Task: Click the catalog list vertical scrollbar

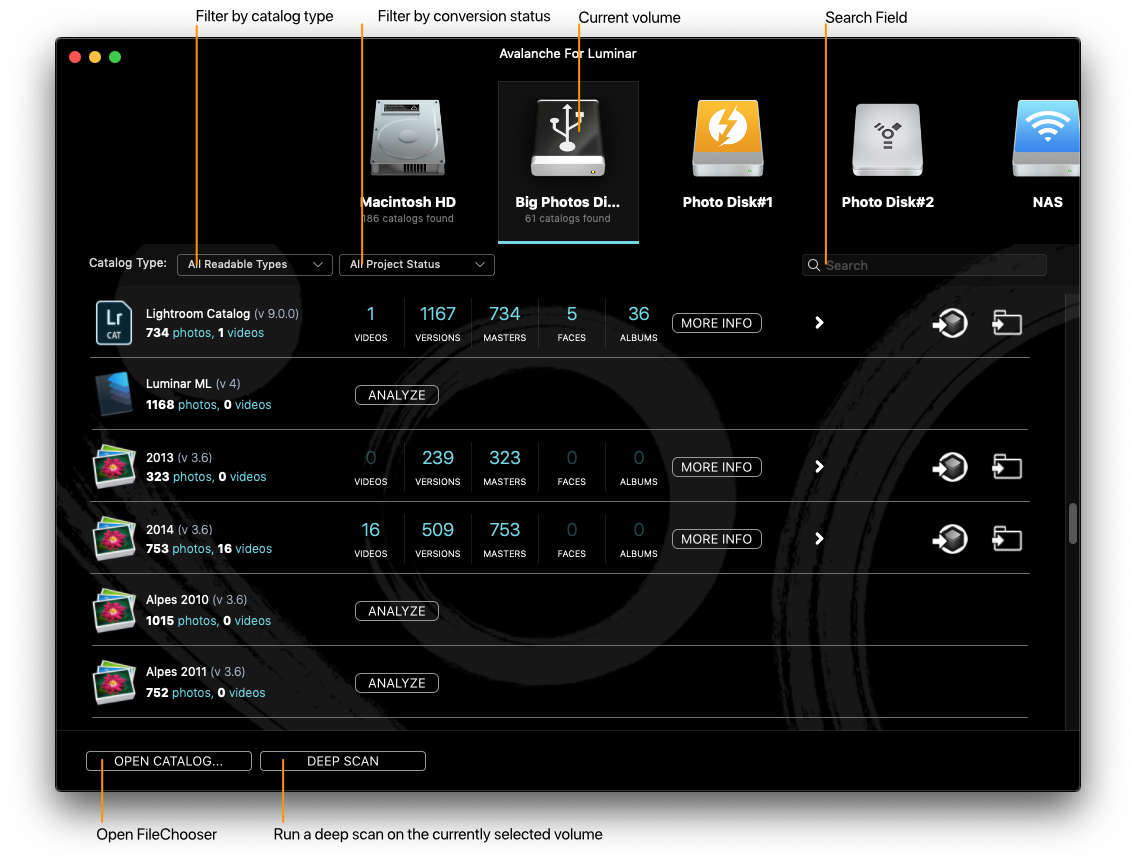Action: tap(1073, 523)
